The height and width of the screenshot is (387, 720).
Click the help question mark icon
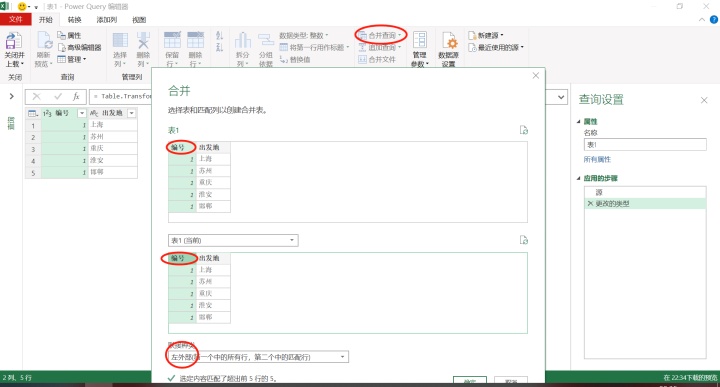[x=714, y=20]
